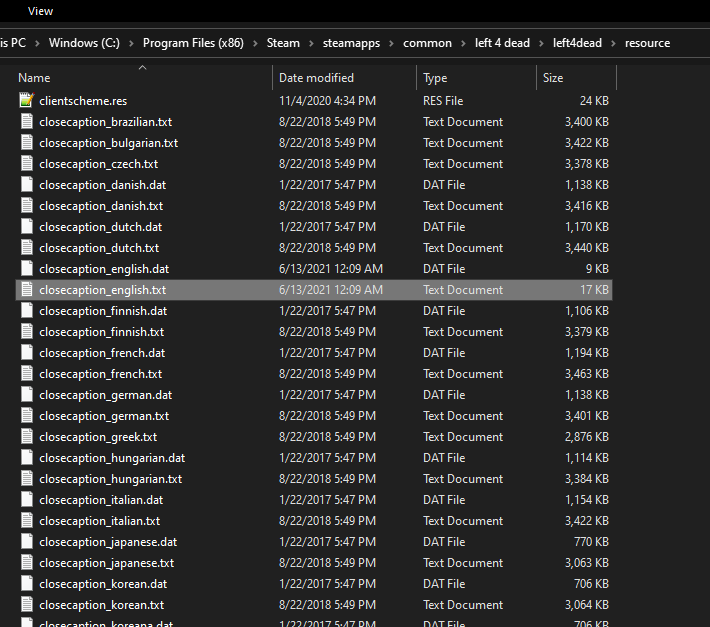Go to steamapps breadcrumb

tap(351, 43)
